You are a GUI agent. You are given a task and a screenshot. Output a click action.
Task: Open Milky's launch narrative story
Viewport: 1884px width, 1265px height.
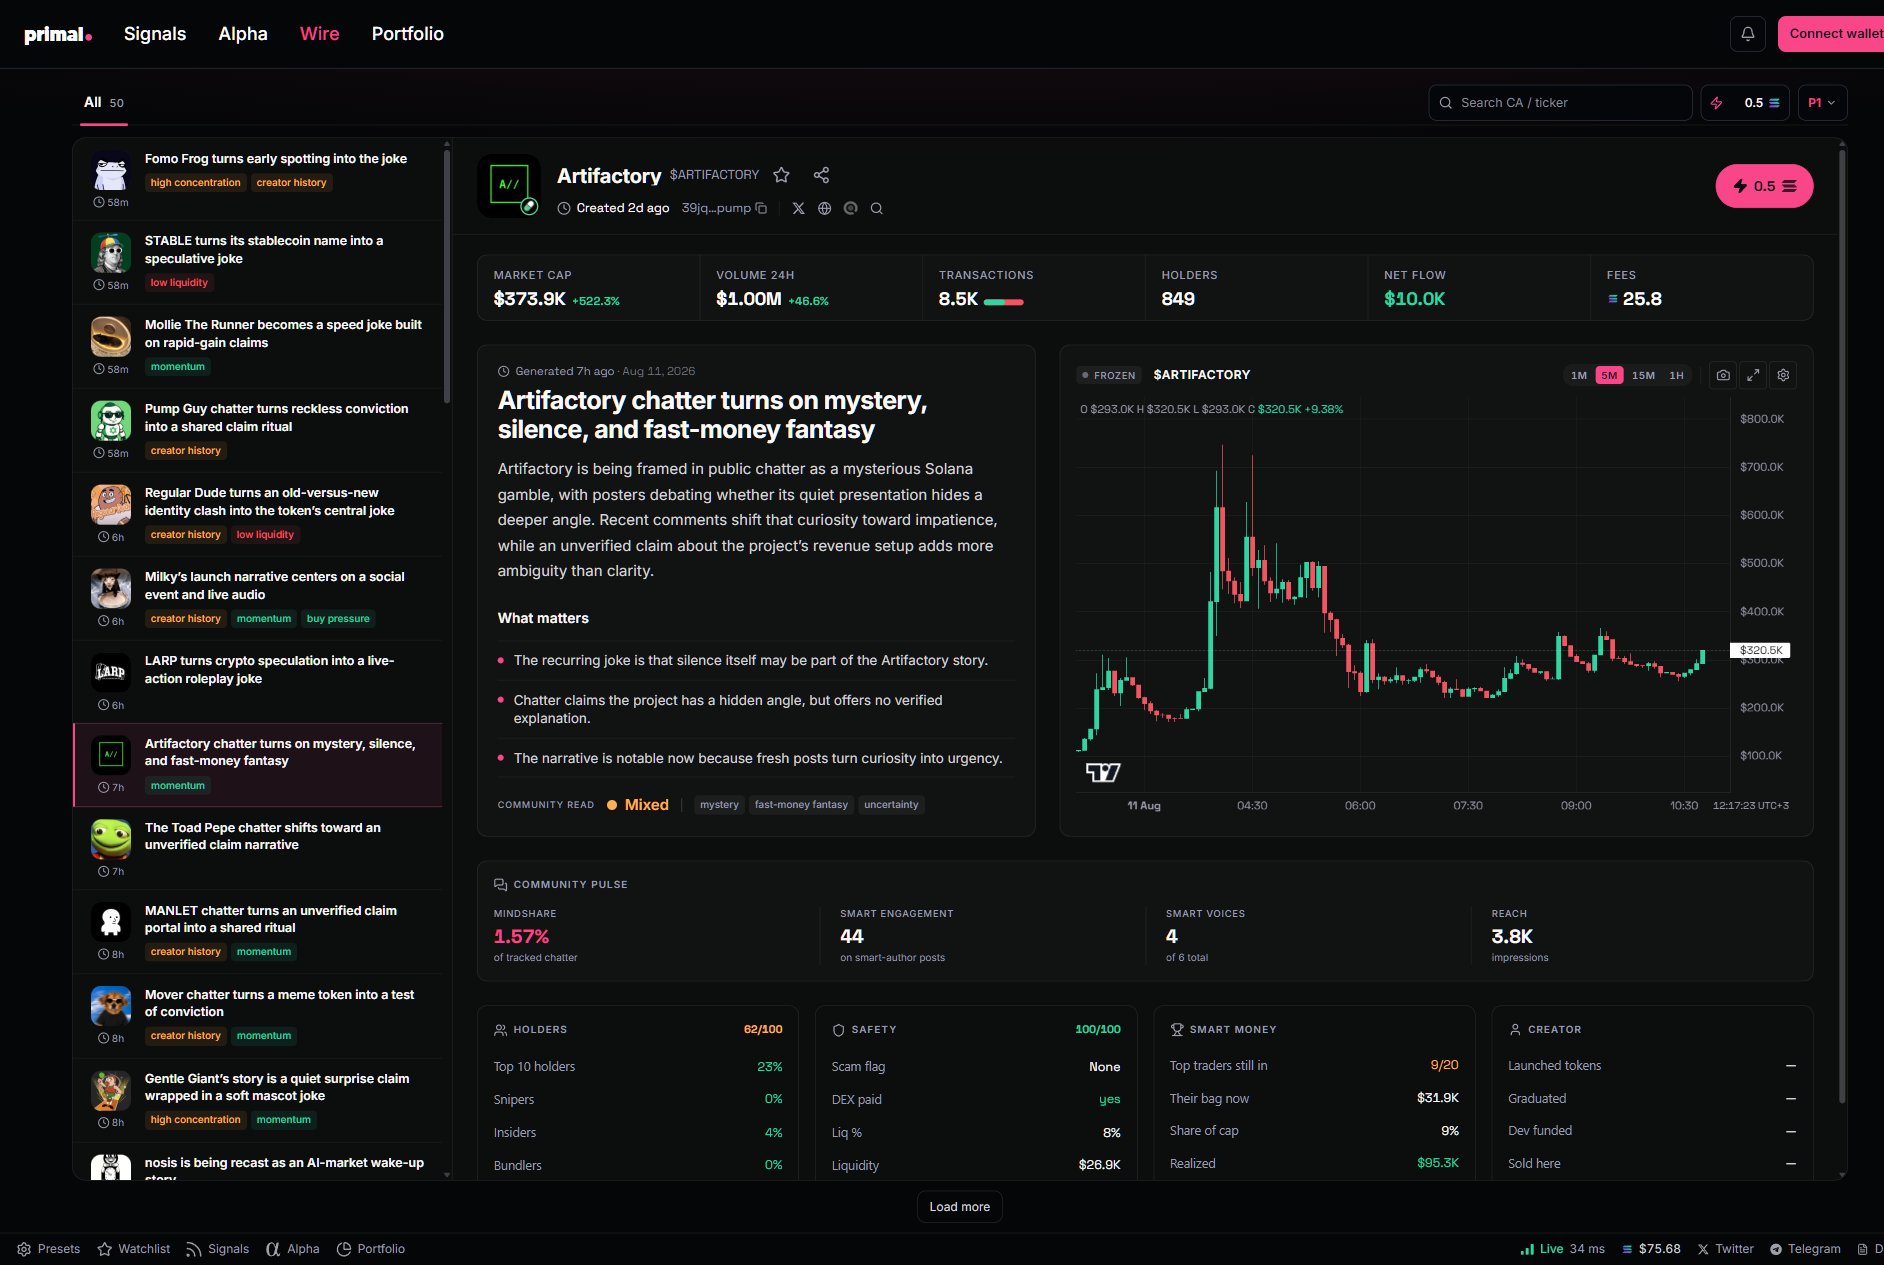[x=258, y=599]
